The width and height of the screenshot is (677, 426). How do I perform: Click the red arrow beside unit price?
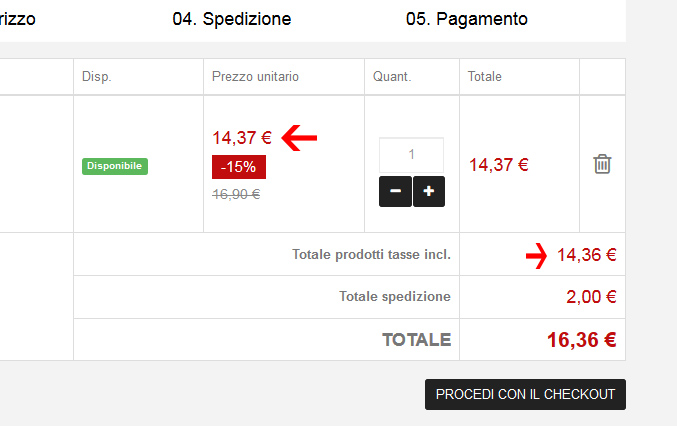tap(299, 138)
